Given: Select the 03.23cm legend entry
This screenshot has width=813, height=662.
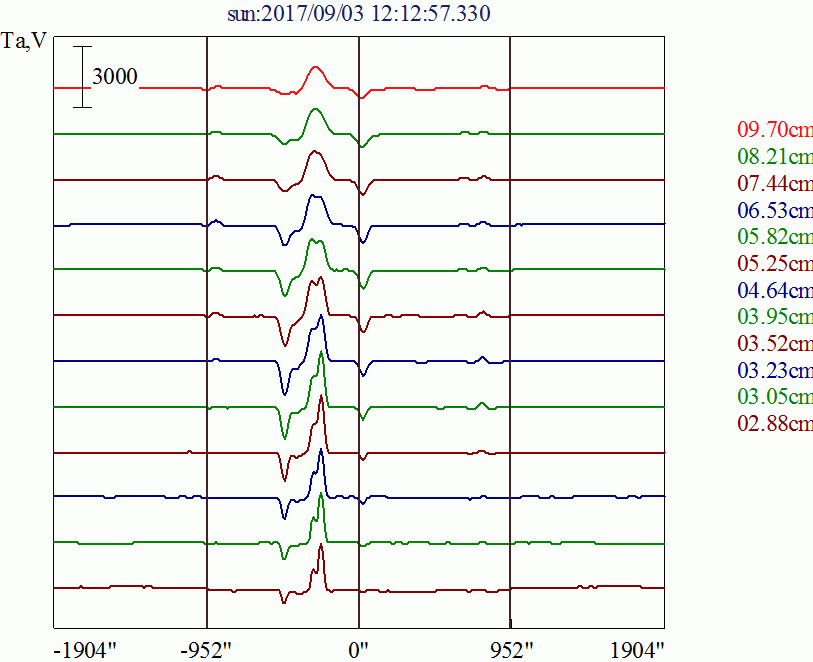Looking at the screenshot, I should [775, 370].
